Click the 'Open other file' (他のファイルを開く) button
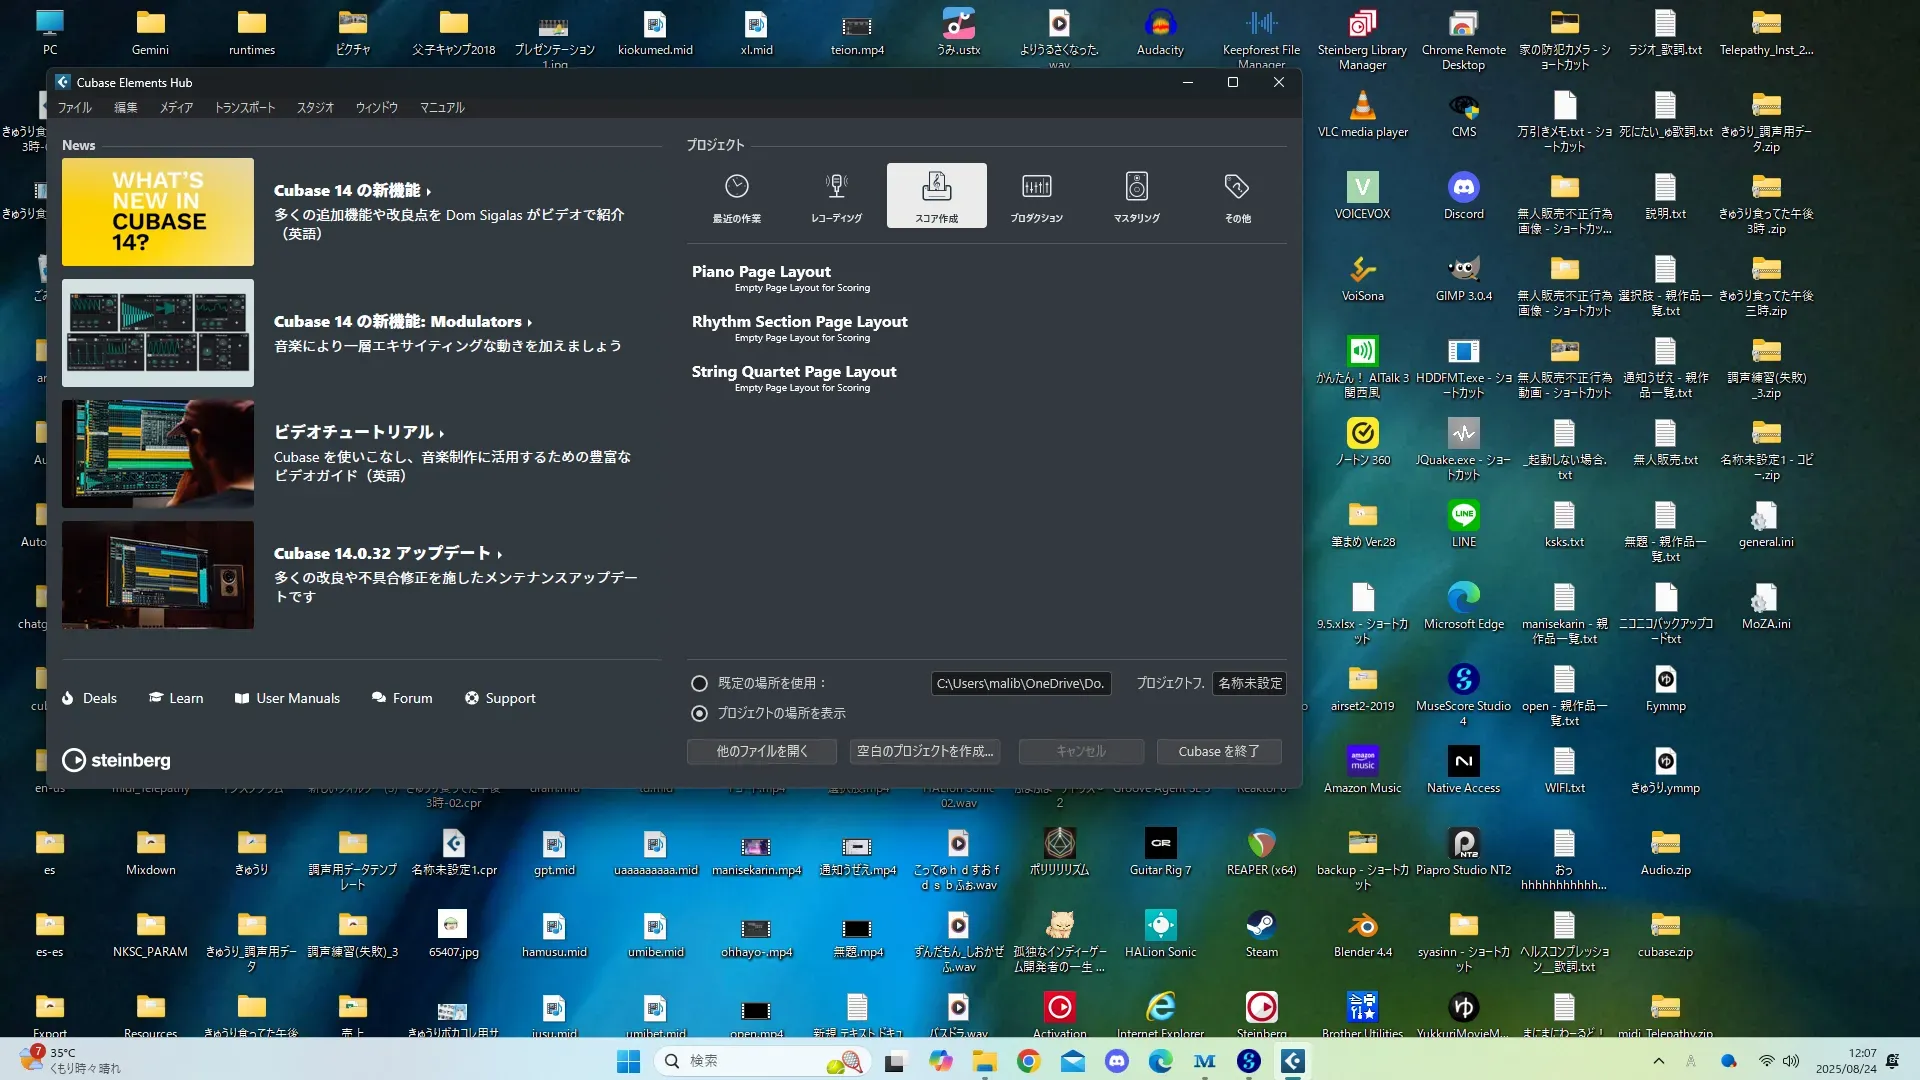The height and width of the screenshot is (1080, 1920). [761, 751]
